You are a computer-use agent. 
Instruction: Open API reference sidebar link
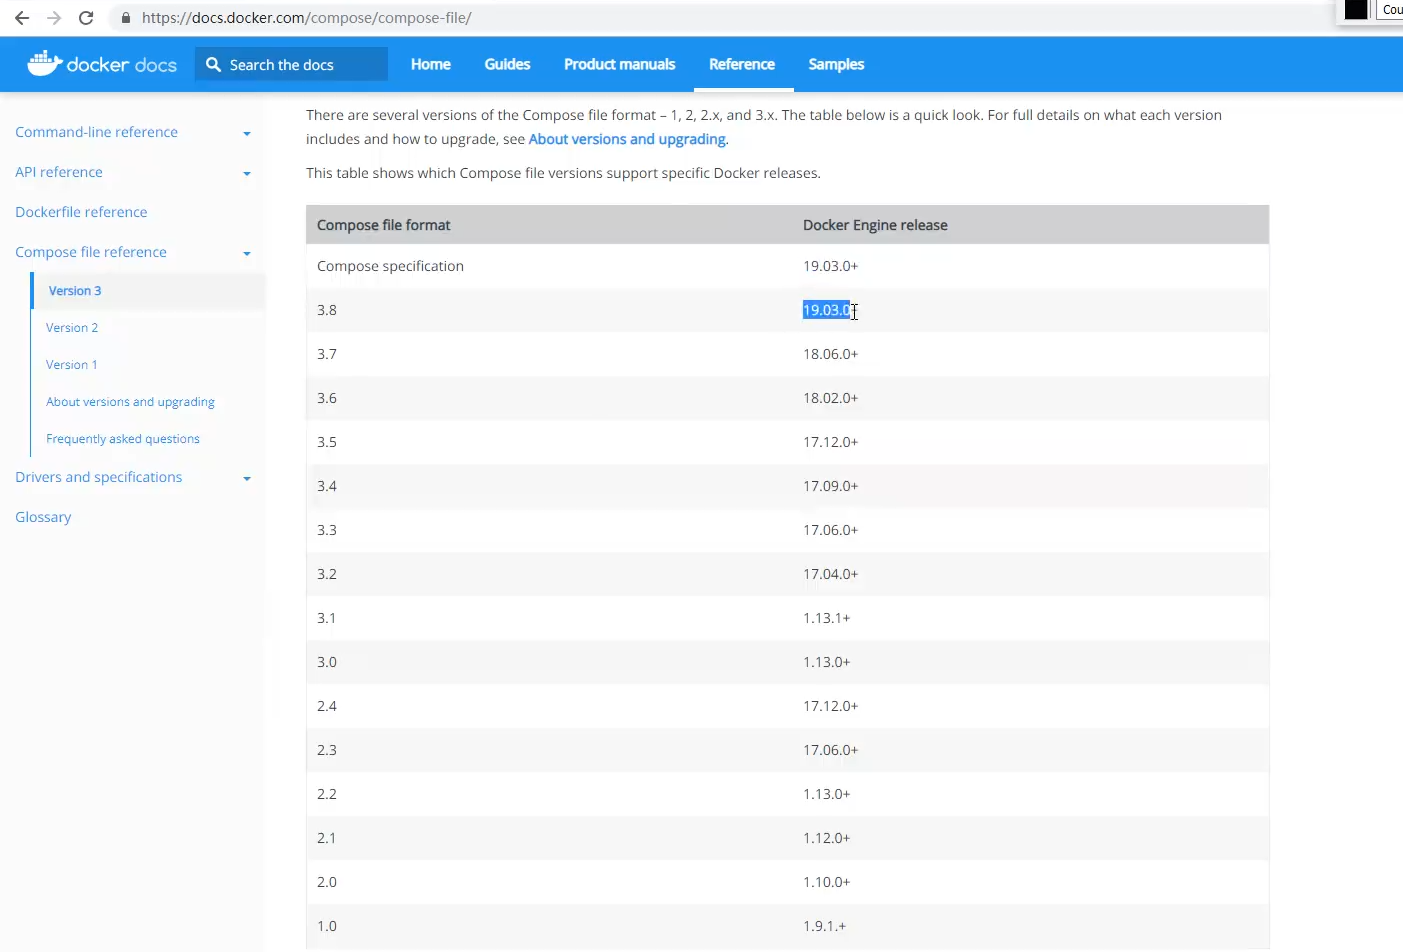point(59,172)
